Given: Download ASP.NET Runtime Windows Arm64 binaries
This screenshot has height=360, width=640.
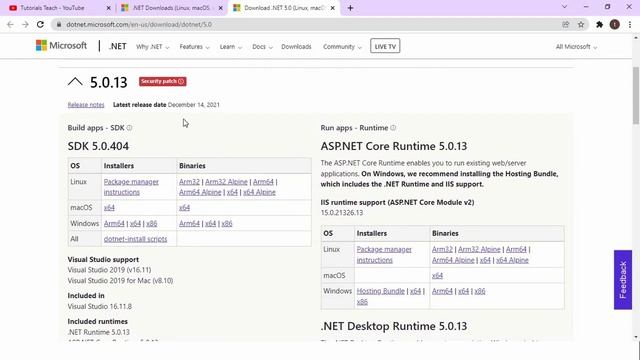Looking at the screenshot, I should point(442,291).
